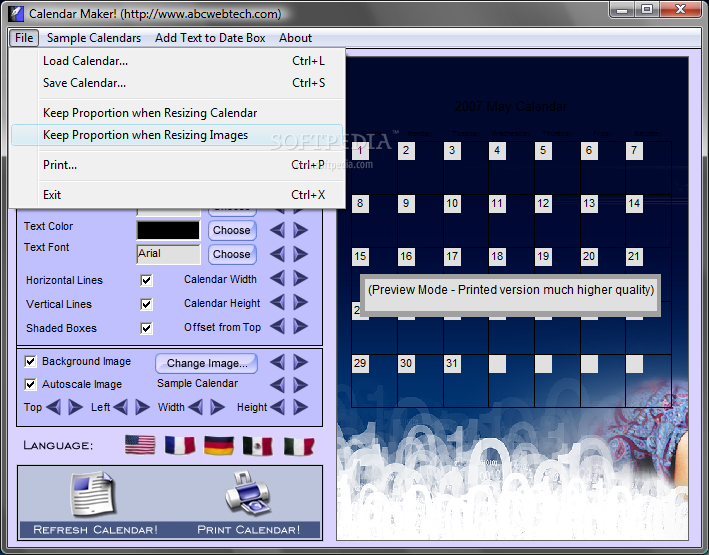709x555 pixels.
Task: Decrease Calendar Width with left arrow
Action: tap(278, 278)
